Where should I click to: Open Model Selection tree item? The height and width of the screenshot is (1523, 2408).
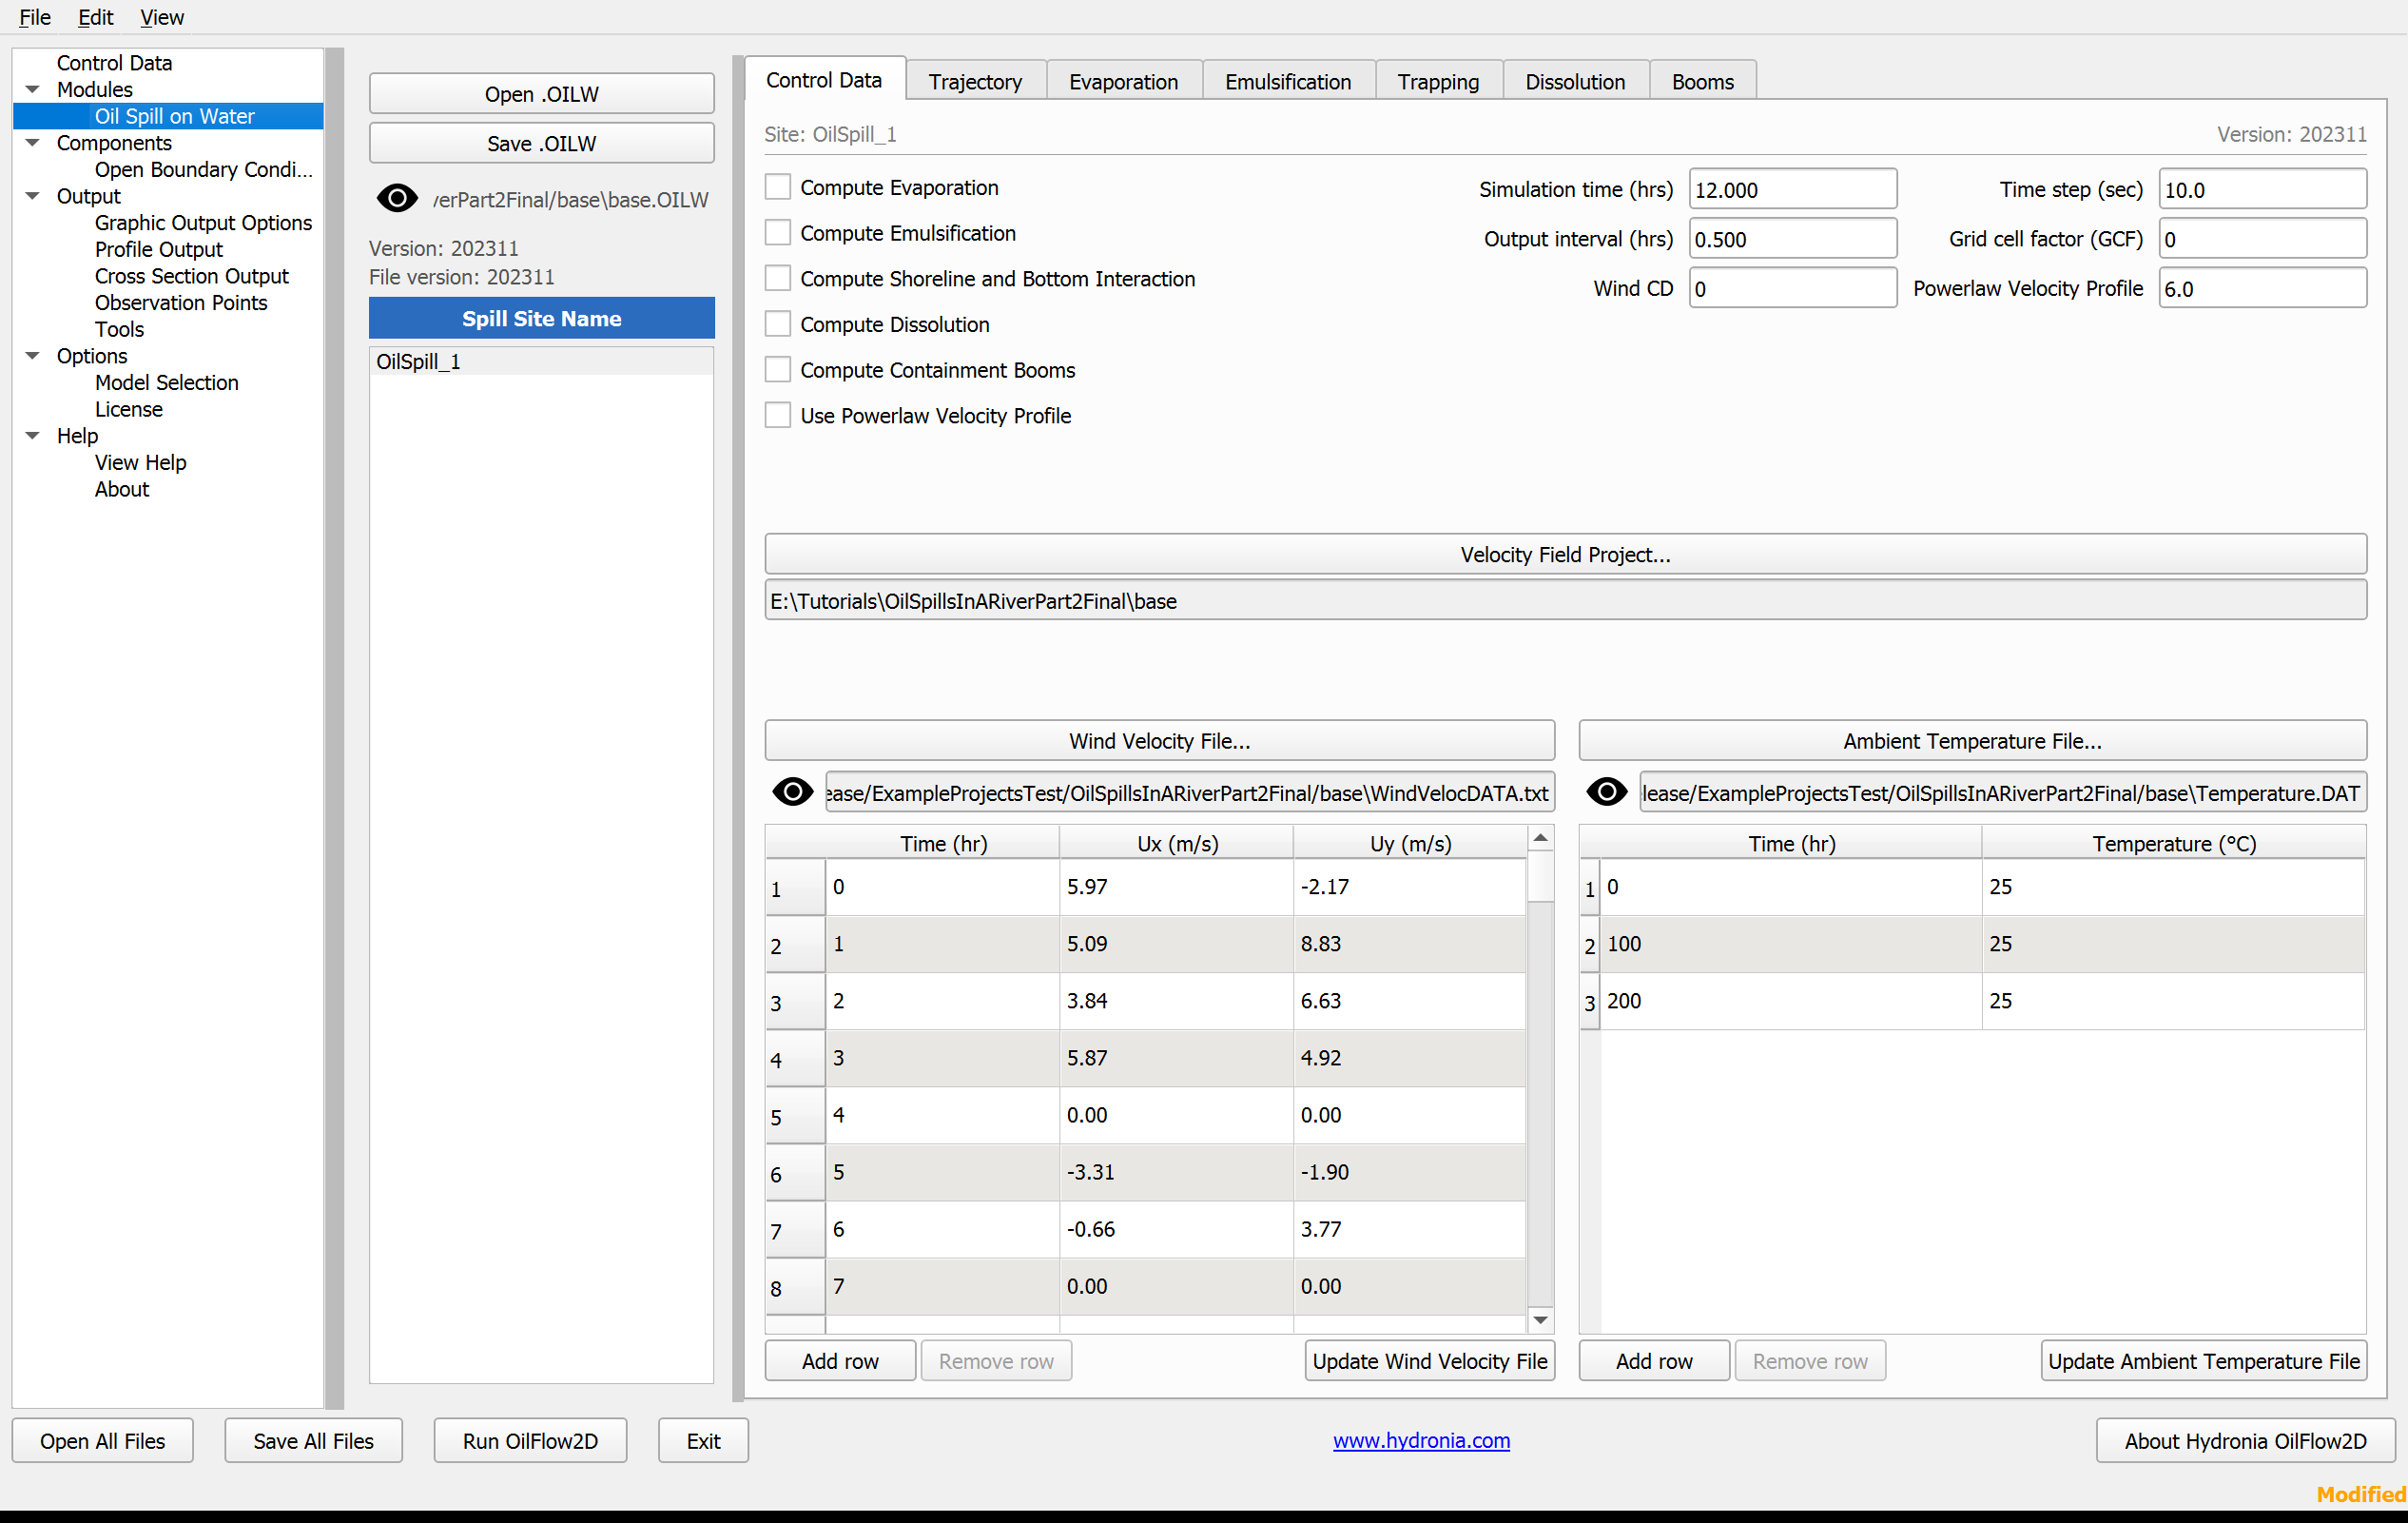pos(166,383)
